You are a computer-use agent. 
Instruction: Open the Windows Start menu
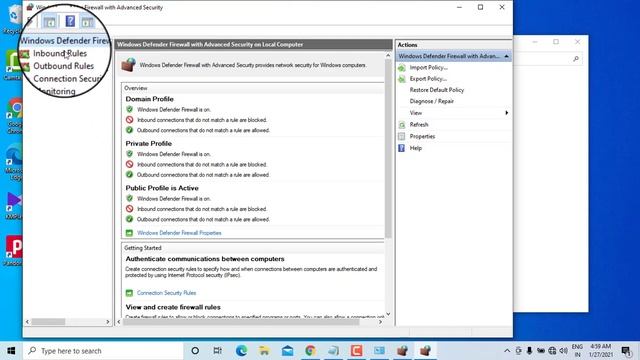tap(11, 351)
